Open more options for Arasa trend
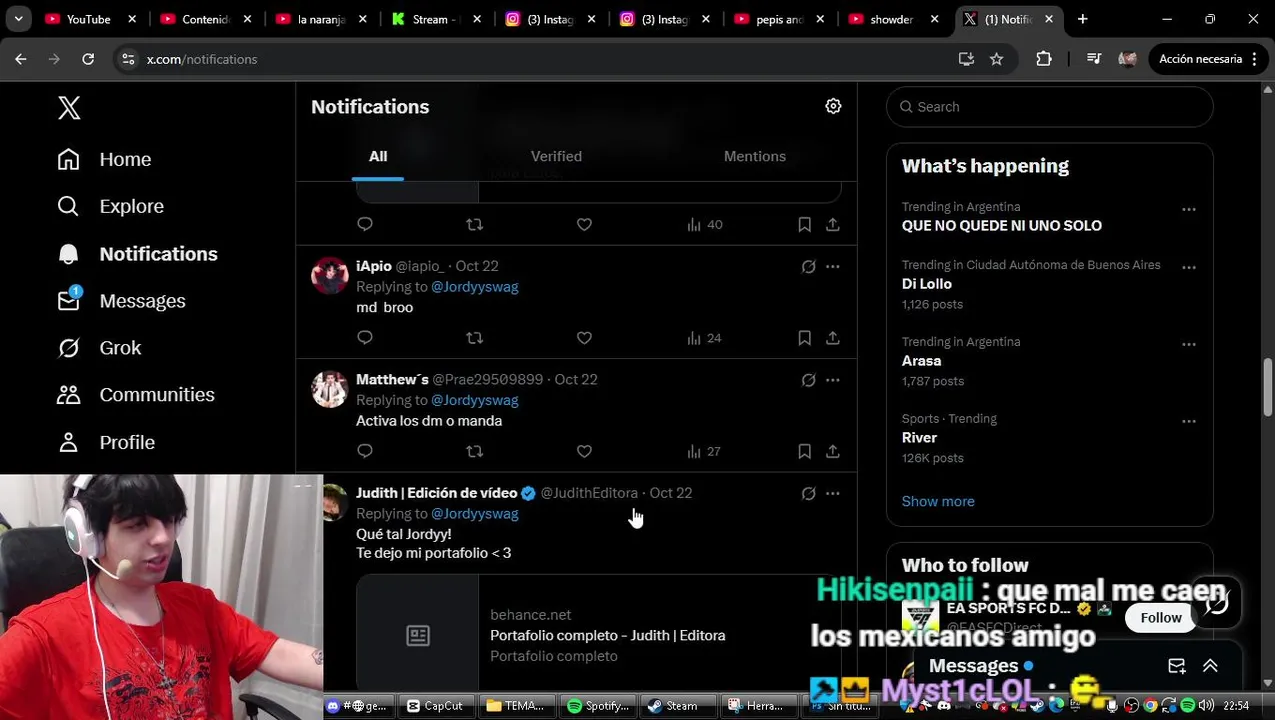The image size is (1275, 720). pyautogui.click(x=1188, y=344)
